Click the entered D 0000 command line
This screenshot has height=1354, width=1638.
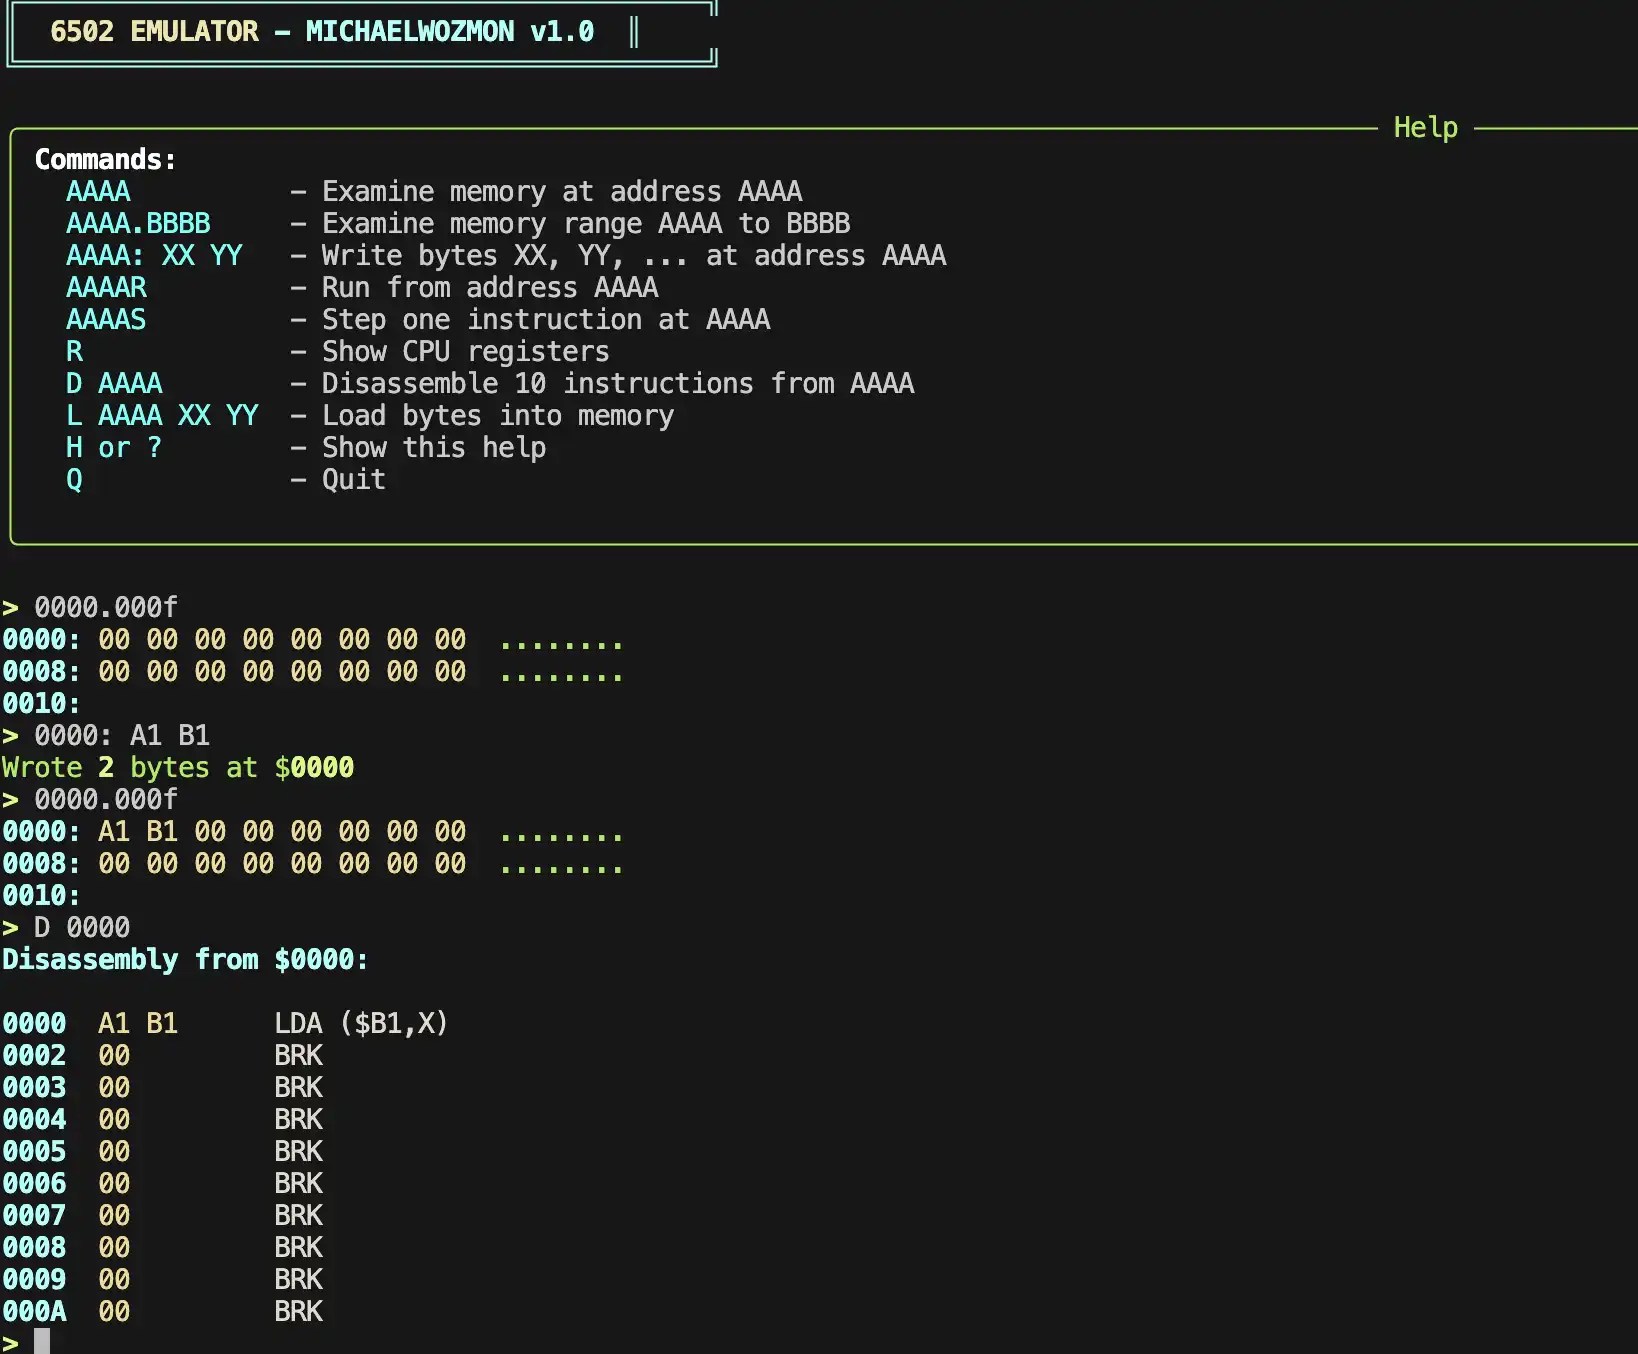point(82,928)
